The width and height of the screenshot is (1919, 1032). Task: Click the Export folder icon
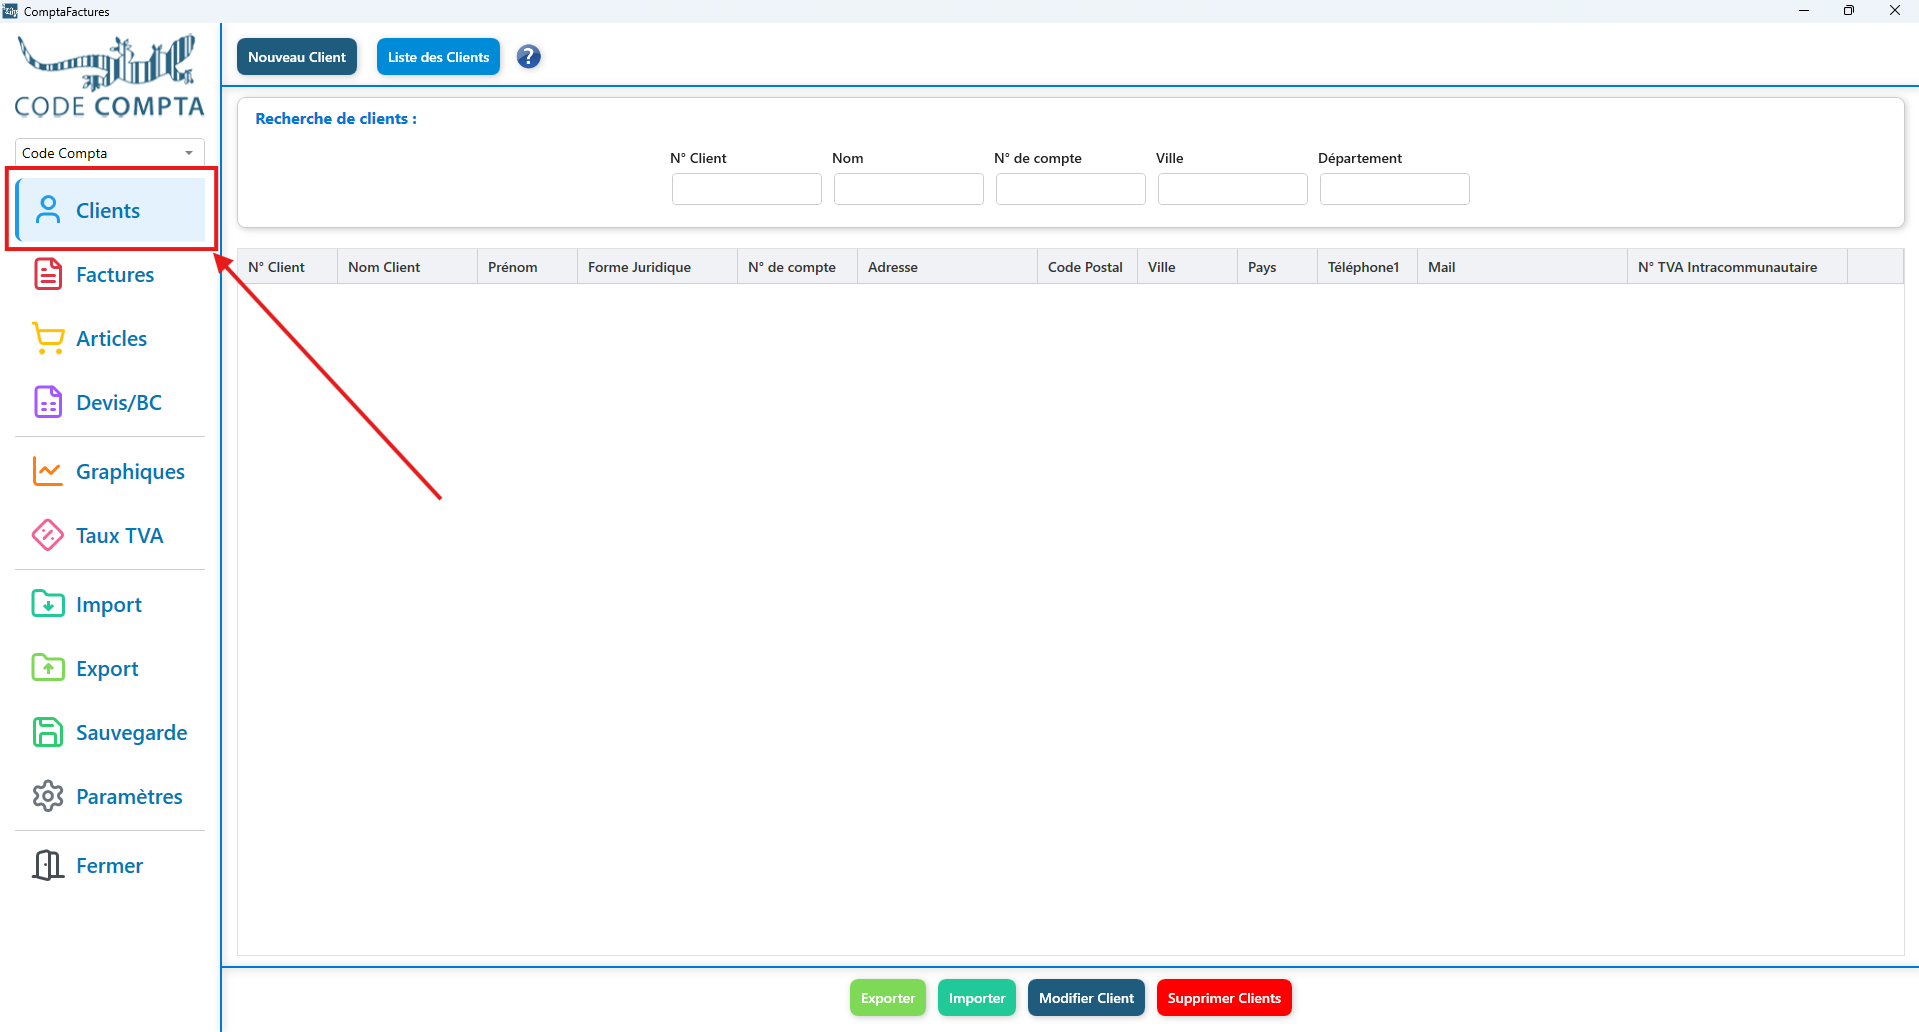point(48,668)
